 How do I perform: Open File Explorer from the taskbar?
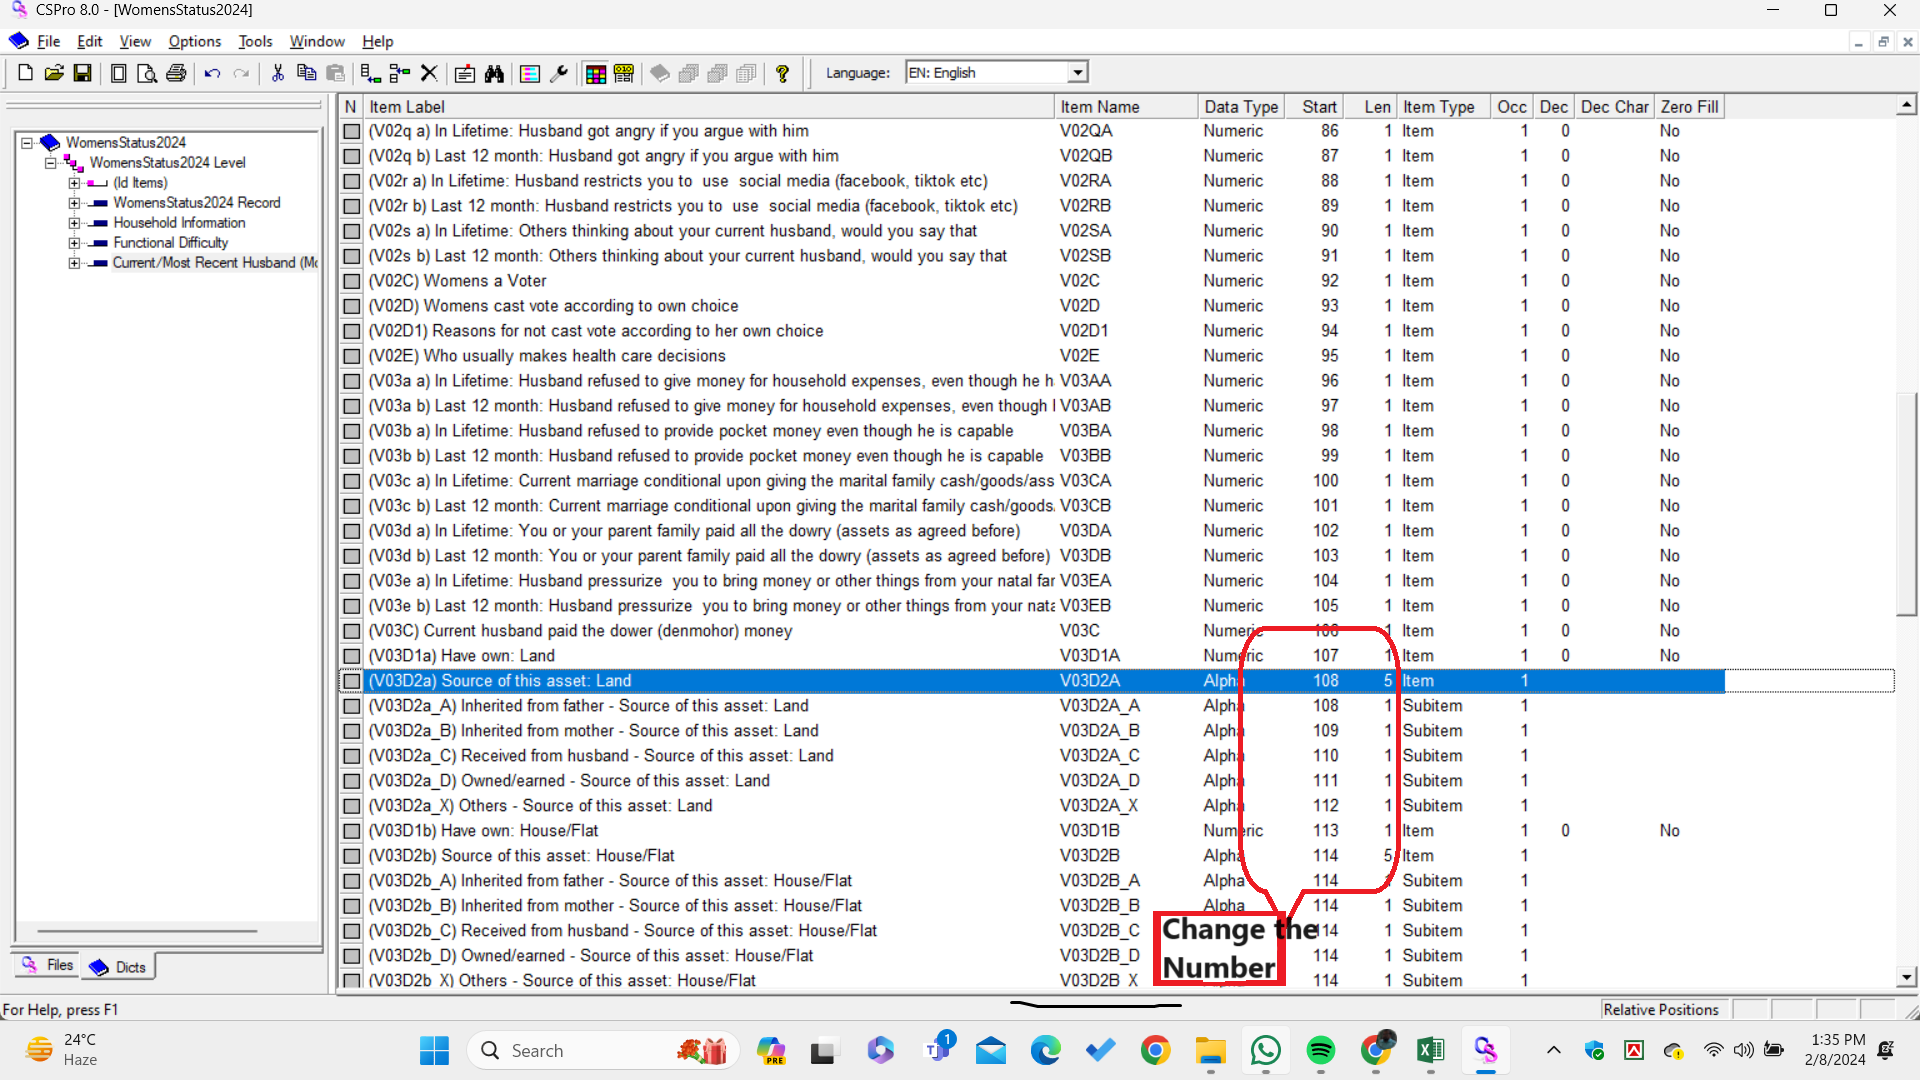click(1211, 1051)
